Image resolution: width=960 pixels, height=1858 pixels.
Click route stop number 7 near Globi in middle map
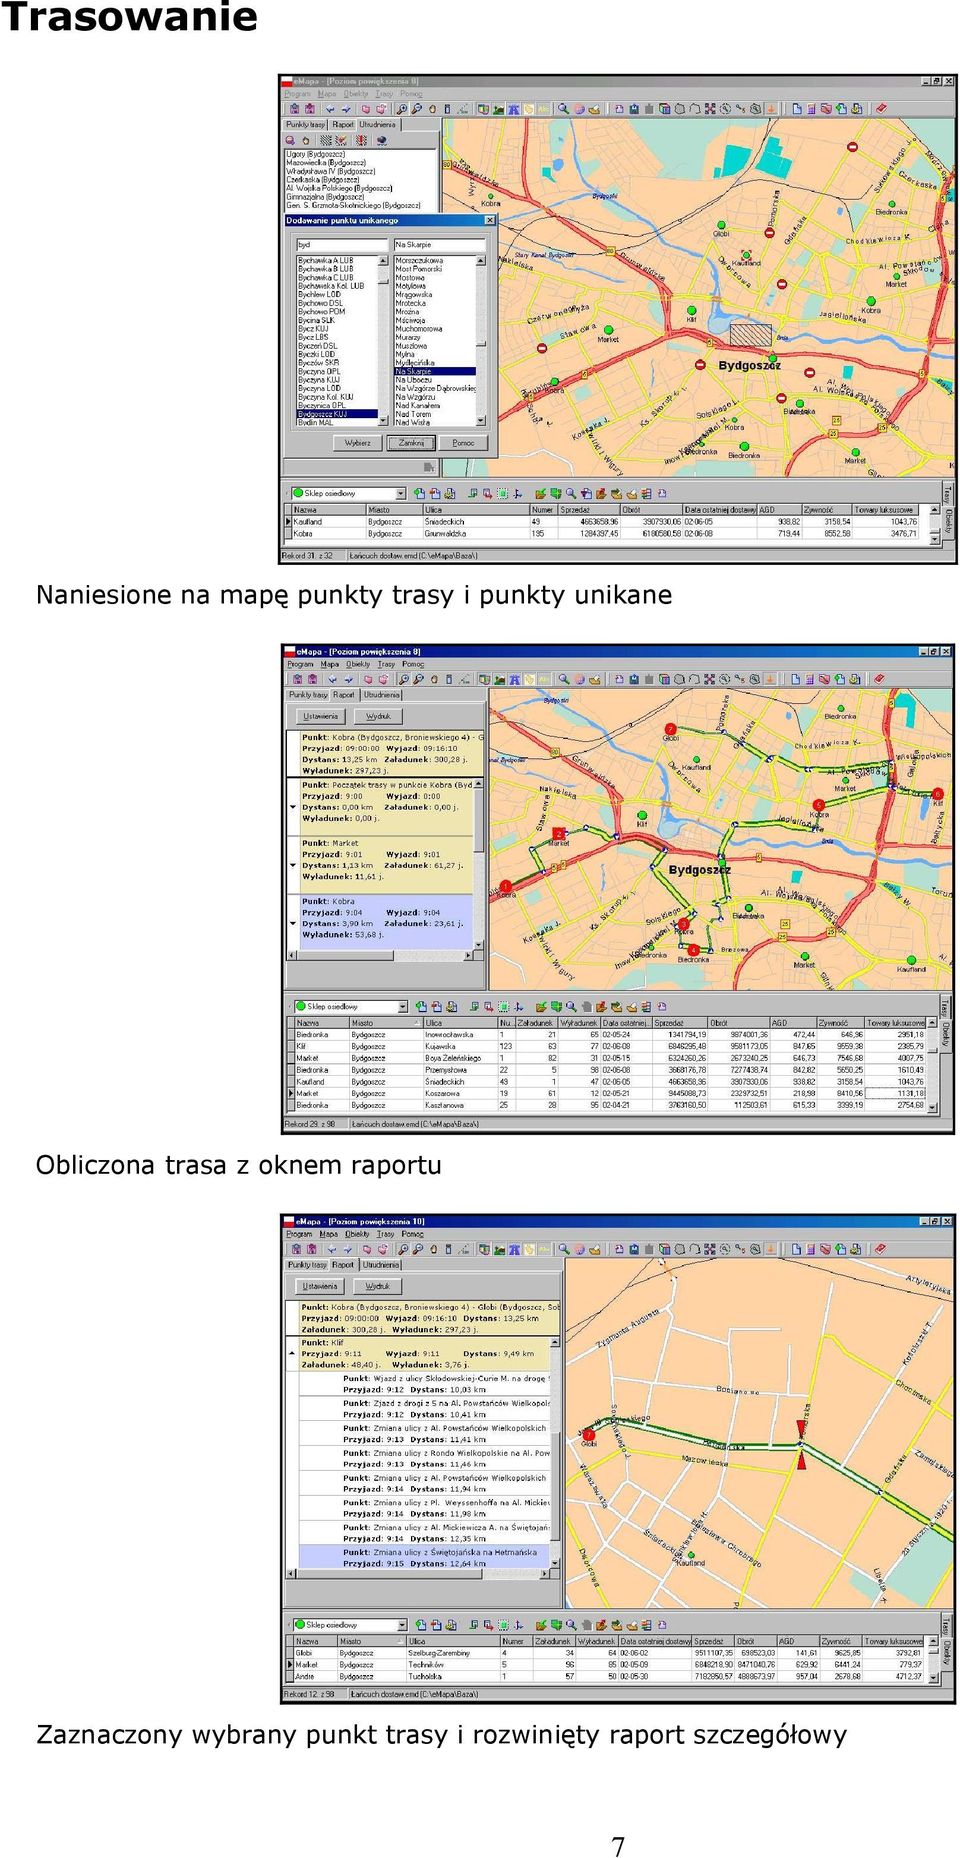tap(670, 729)
